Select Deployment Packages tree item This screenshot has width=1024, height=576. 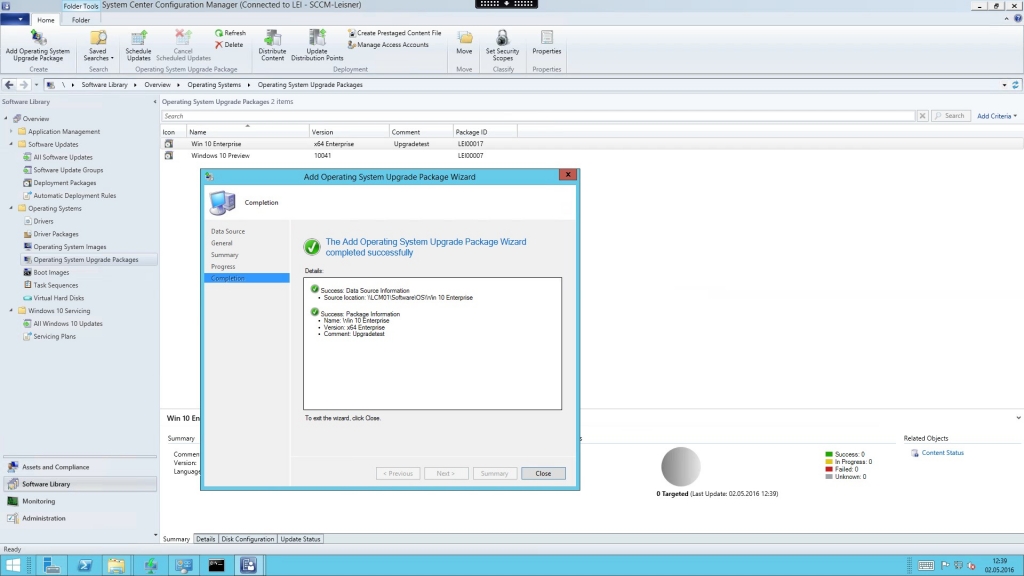point(65,183)
